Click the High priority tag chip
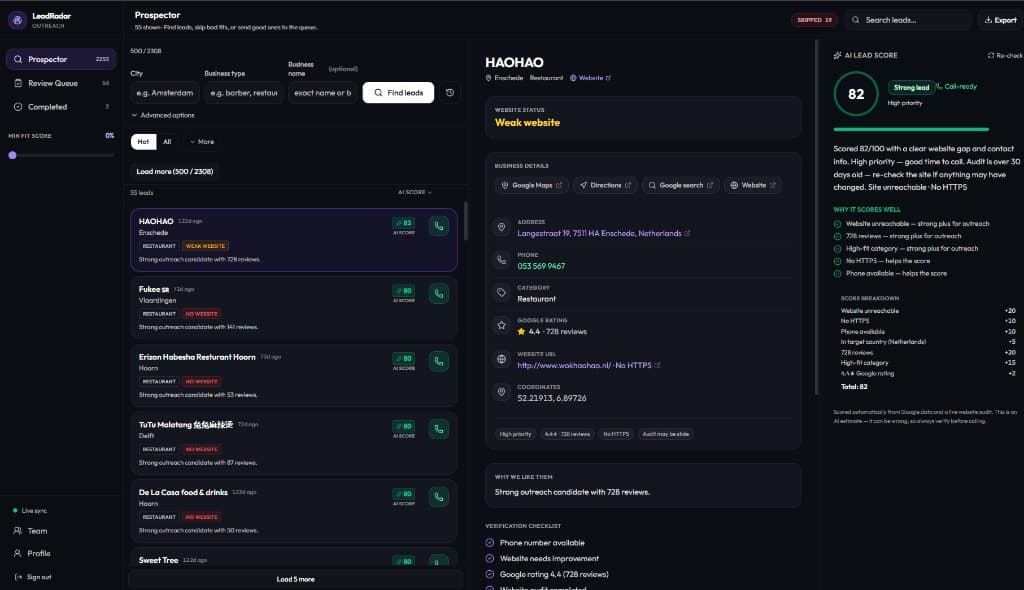The height and width of the screenshot is (590, 1024). coord(515,434)
